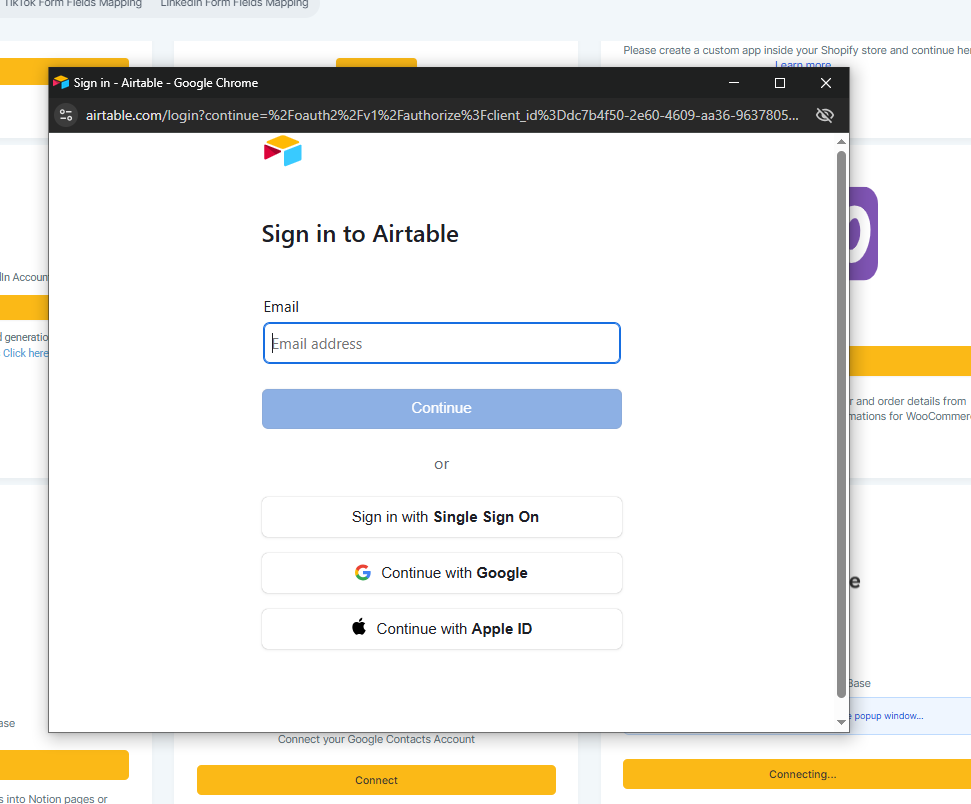Click the Airtable favicon in the title bar

pos(61,82)
